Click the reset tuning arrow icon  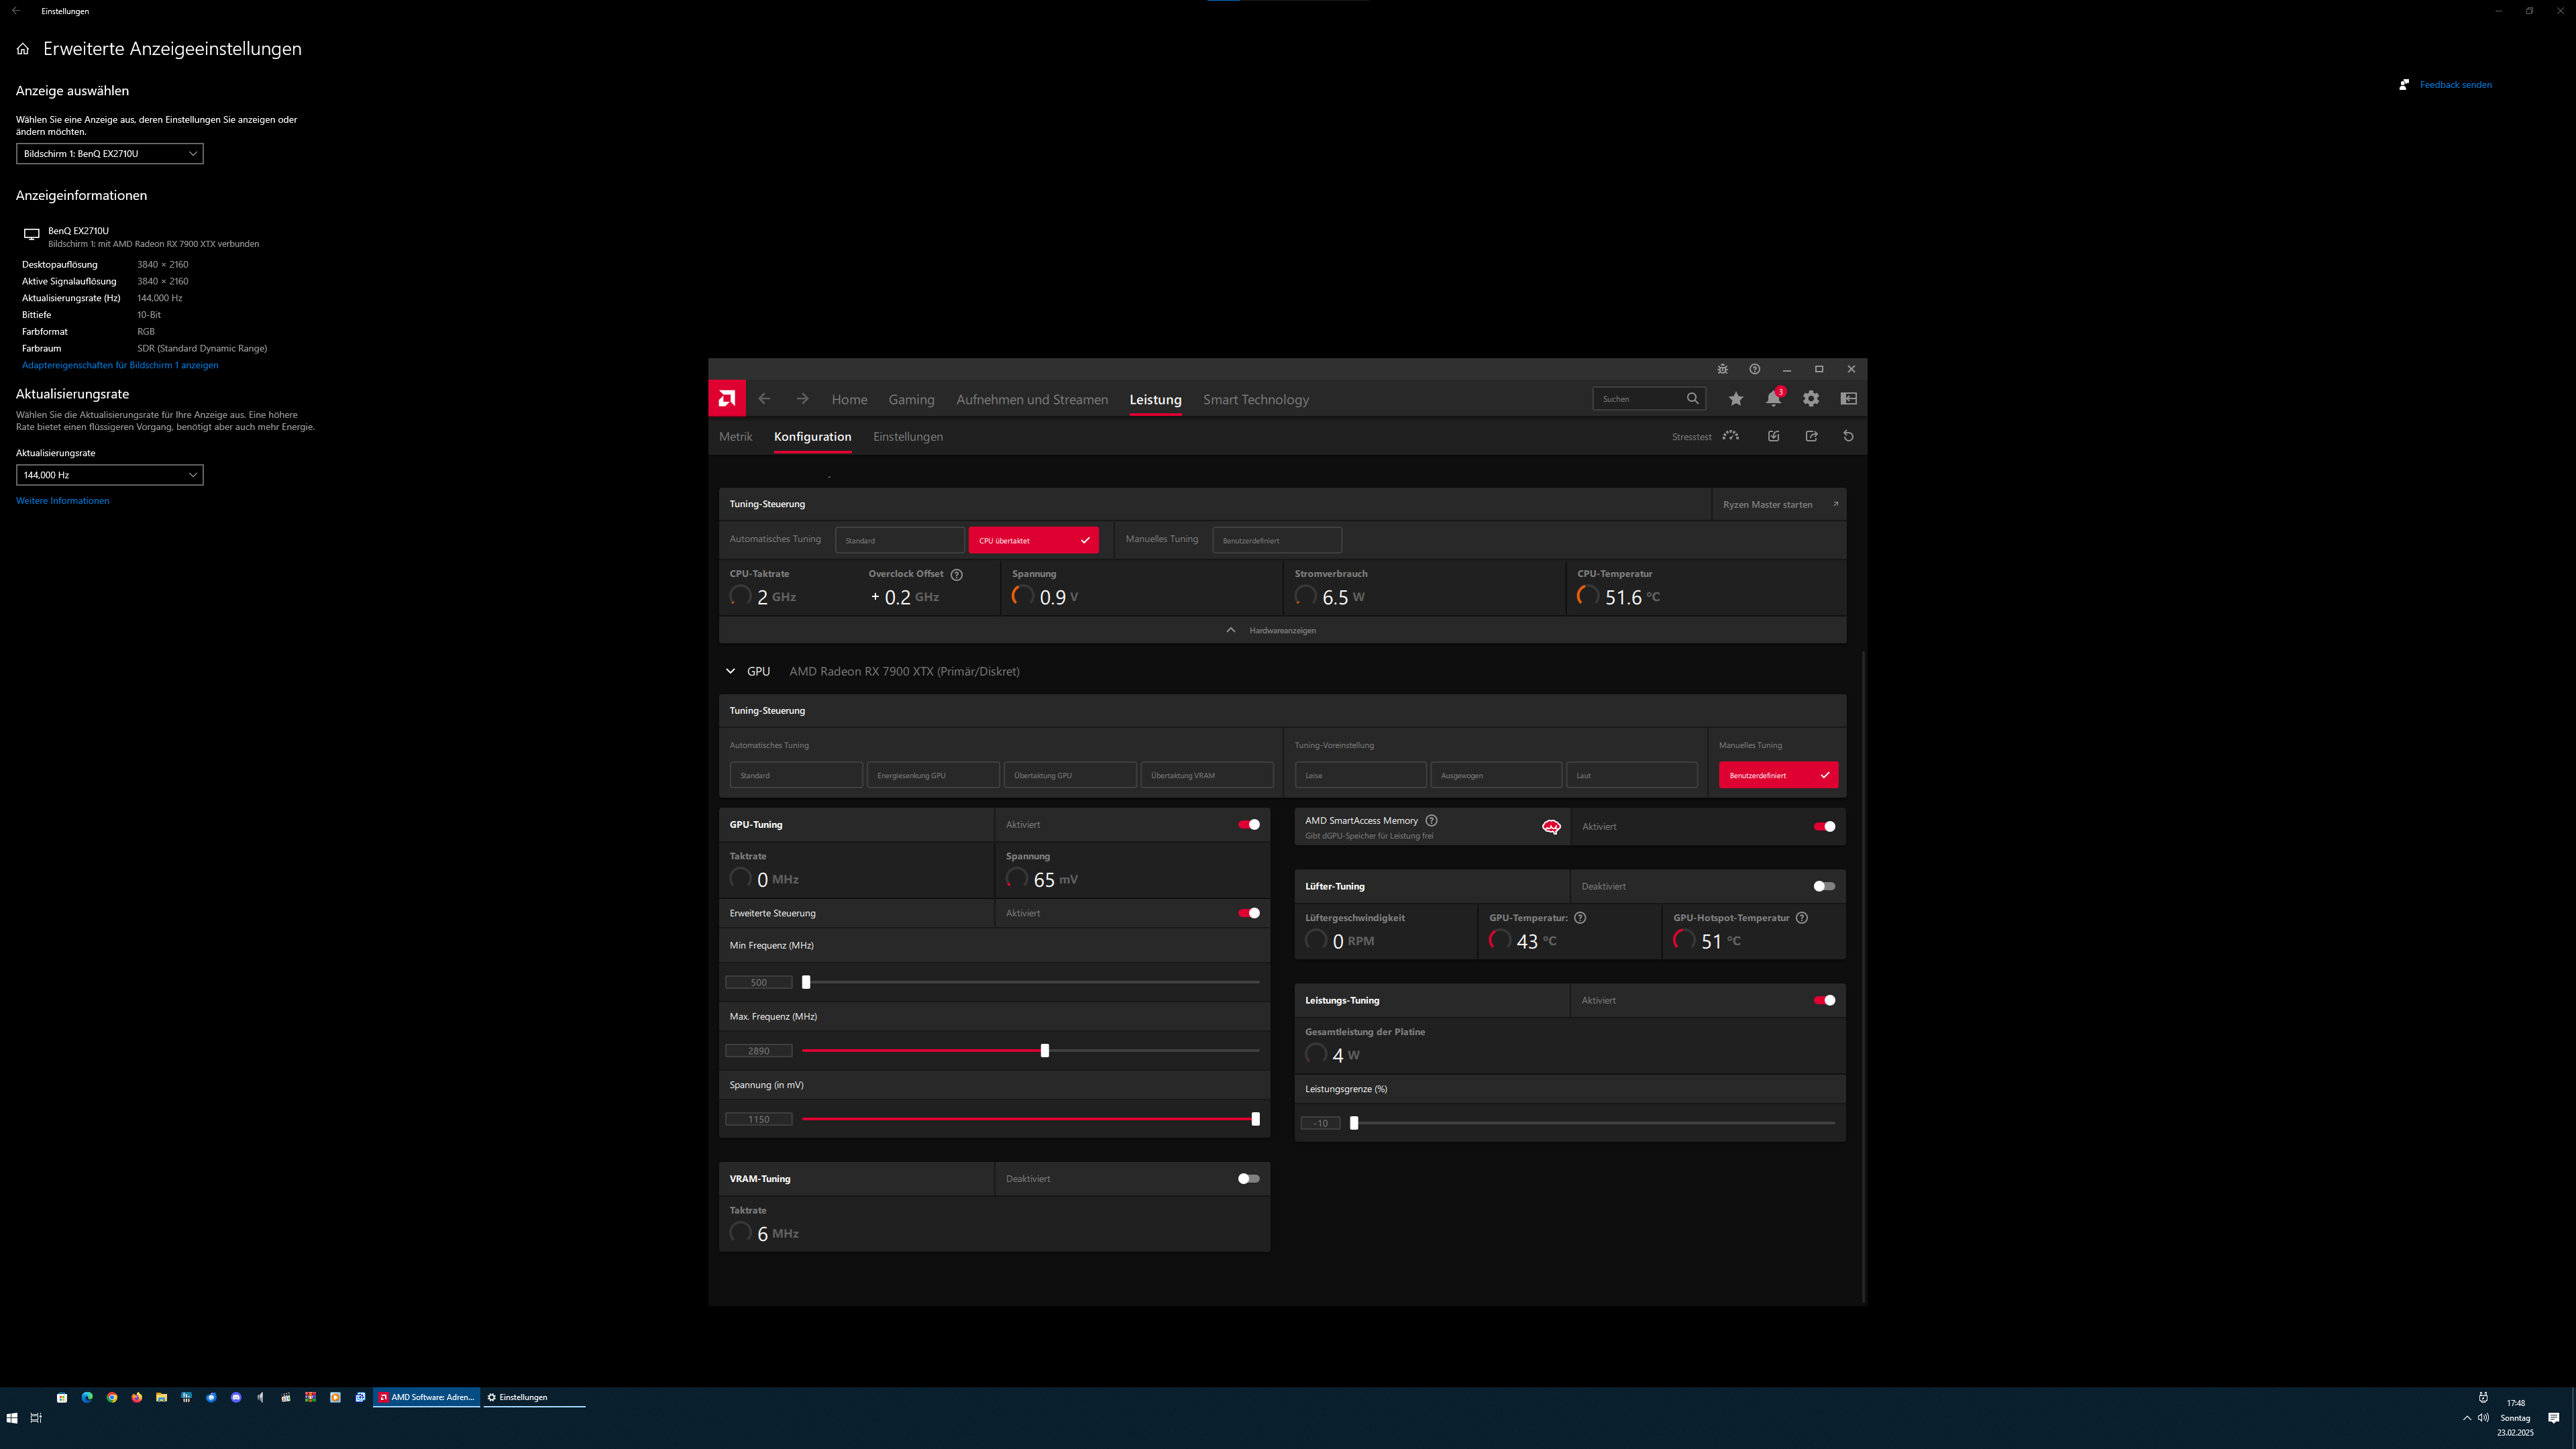tap(1848, 436)
